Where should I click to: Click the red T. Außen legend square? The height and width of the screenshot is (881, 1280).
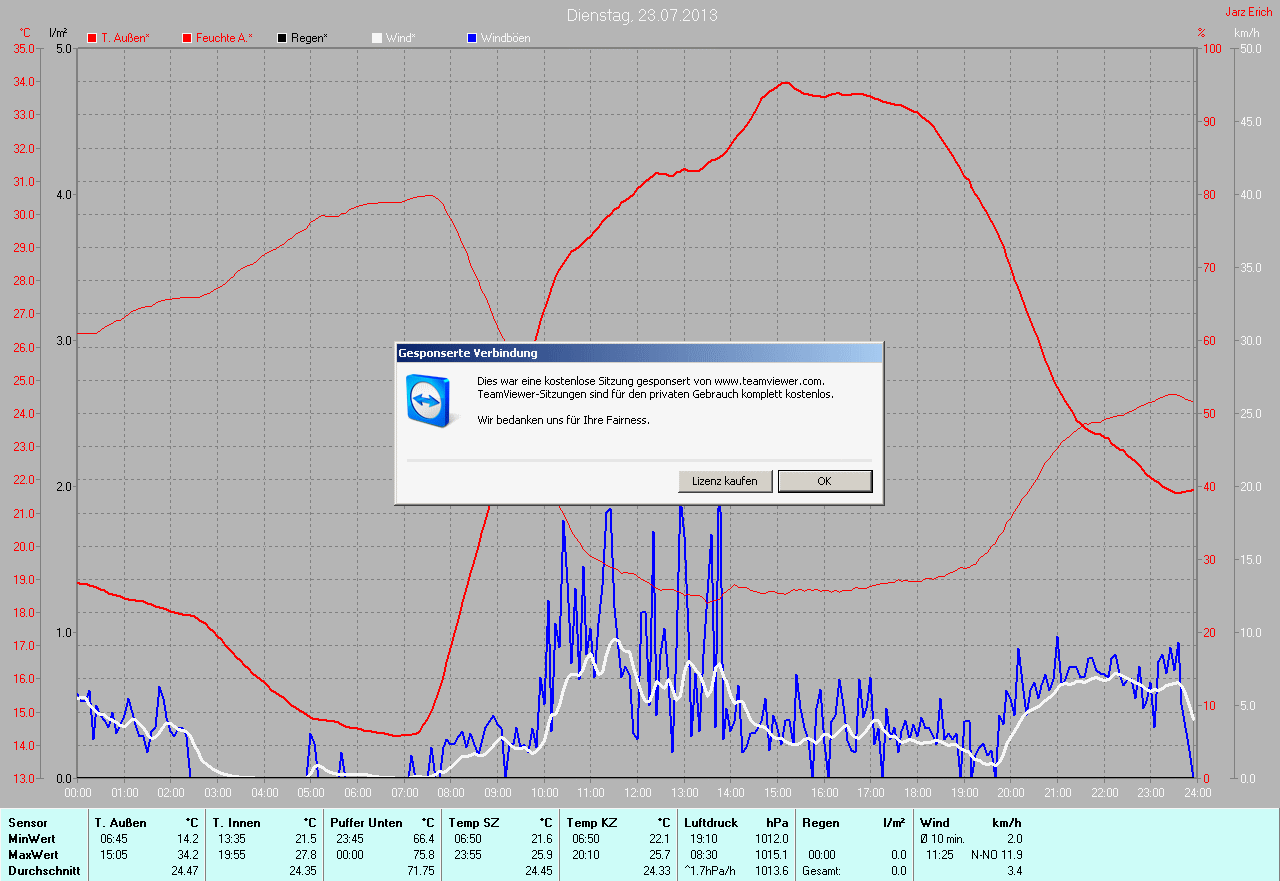pos(92,38)
